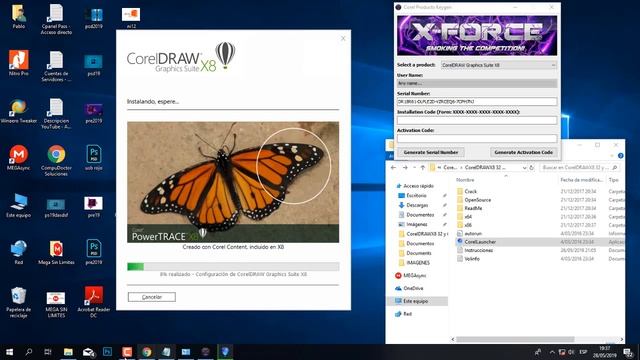This screenshot has height=360, width=640.
Task: Show hidden system tray icons
Action: click(x=552, y=352)
